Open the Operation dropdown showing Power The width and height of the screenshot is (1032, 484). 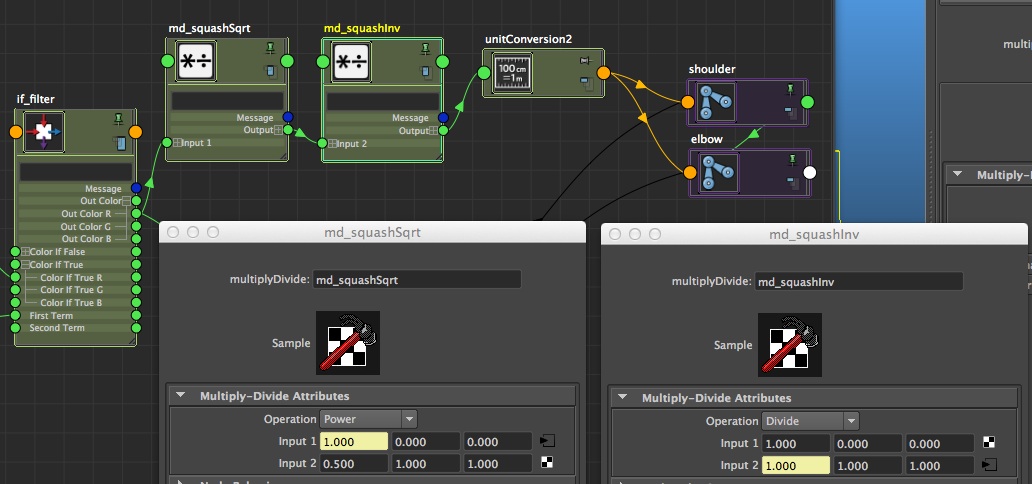click(x=368, y=419)
